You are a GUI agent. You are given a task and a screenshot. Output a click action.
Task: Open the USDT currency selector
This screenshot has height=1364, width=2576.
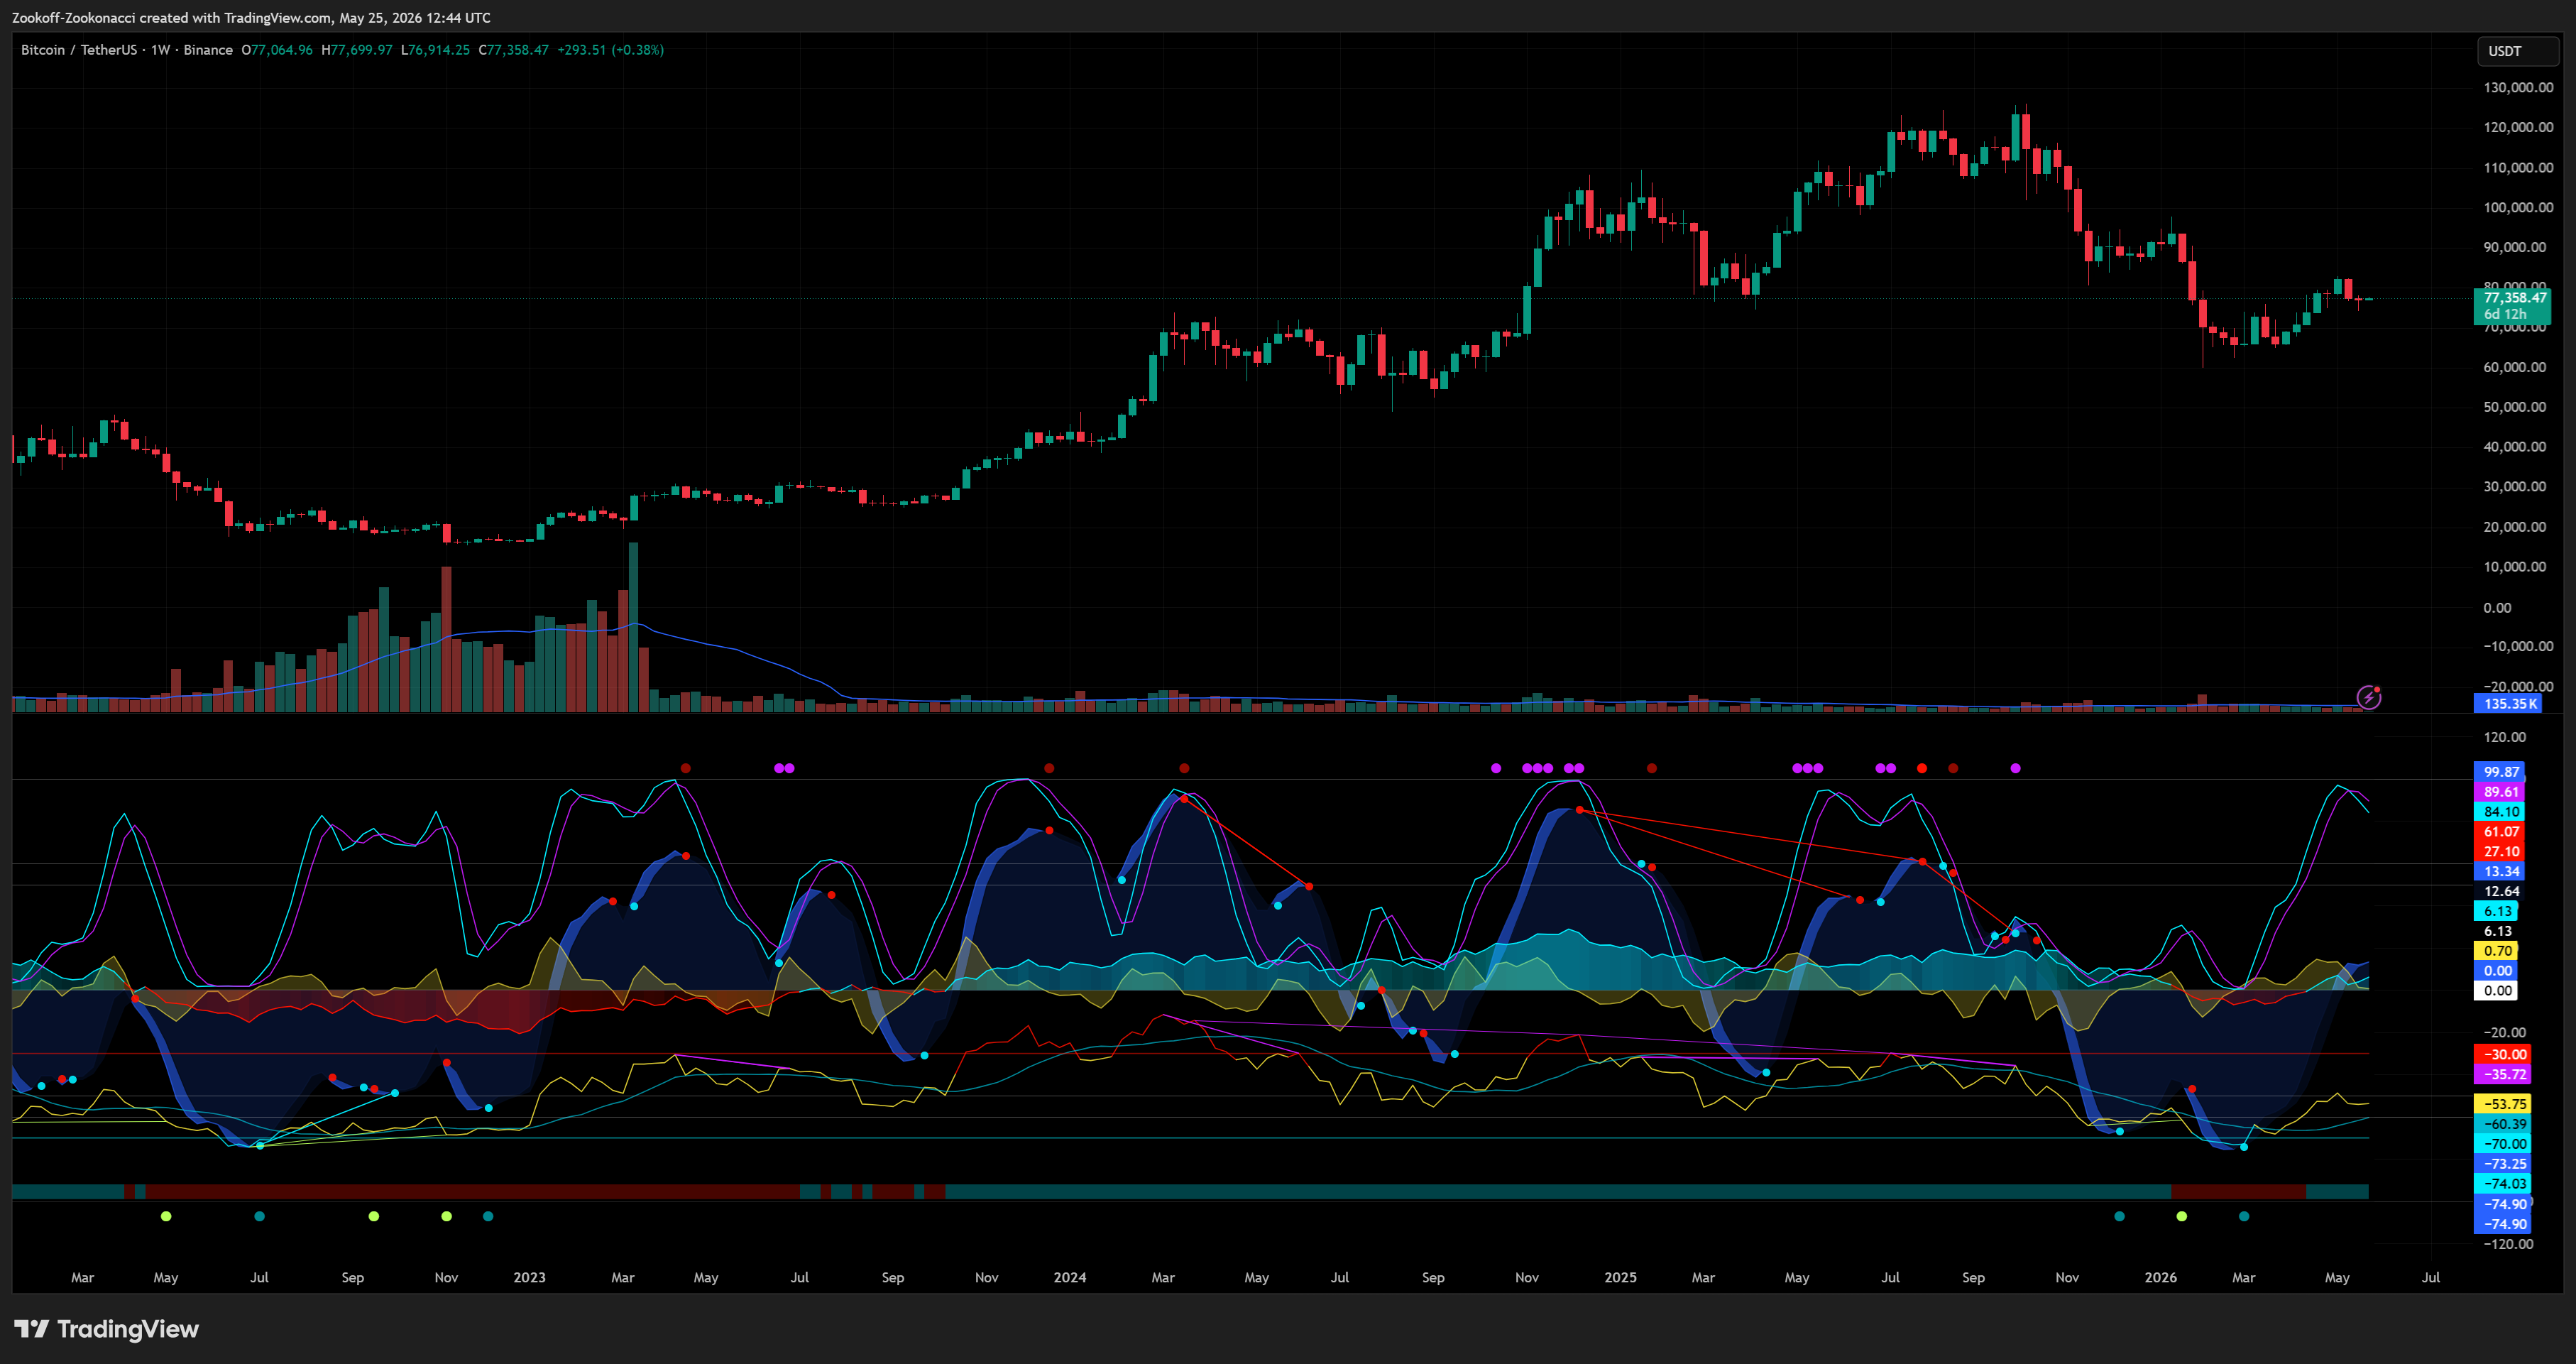pyautogui.click(x=2517, y=51)
